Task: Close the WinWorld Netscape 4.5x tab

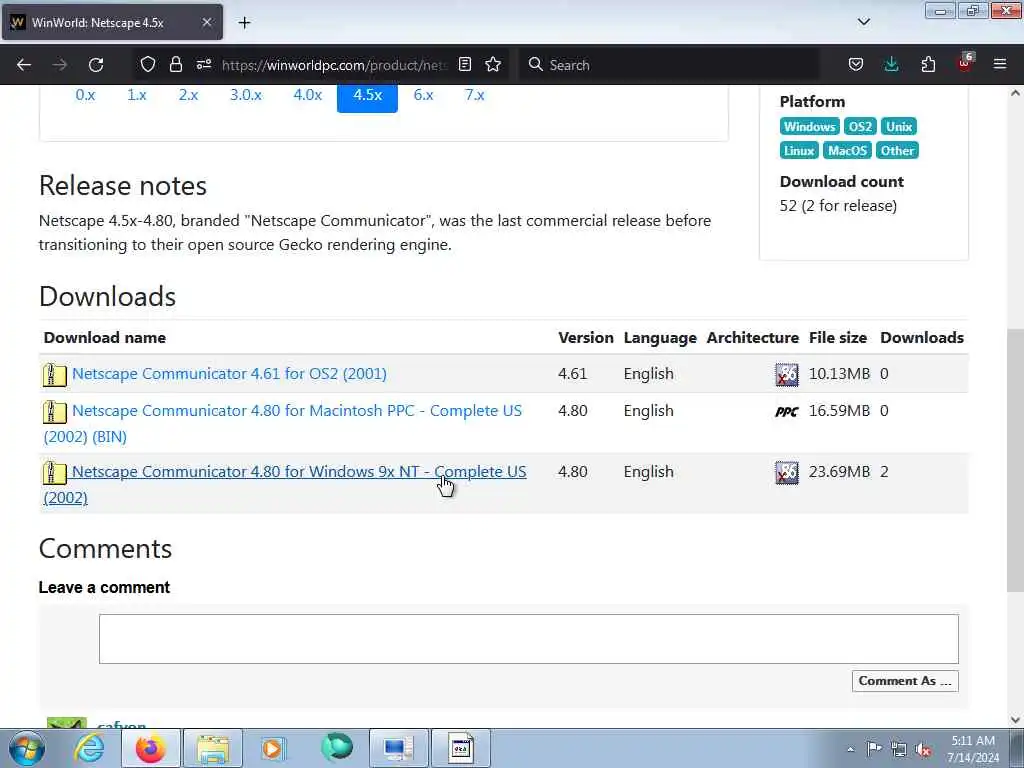Action: [206, 23]
